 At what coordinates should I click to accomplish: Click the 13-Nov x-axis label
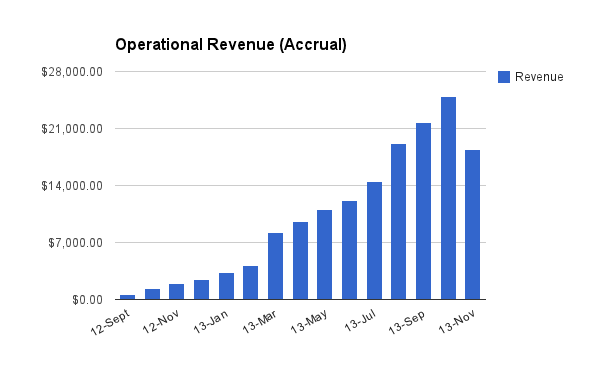point(457,322)
